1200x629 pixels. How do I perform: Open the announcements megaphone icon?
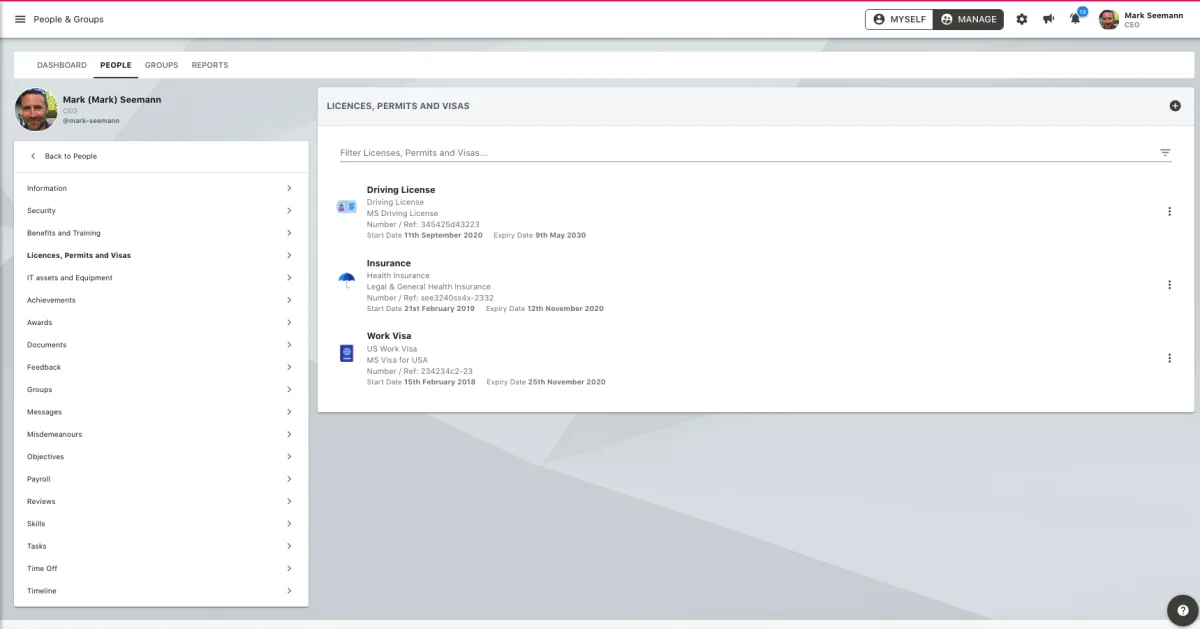coord(1048,19)
